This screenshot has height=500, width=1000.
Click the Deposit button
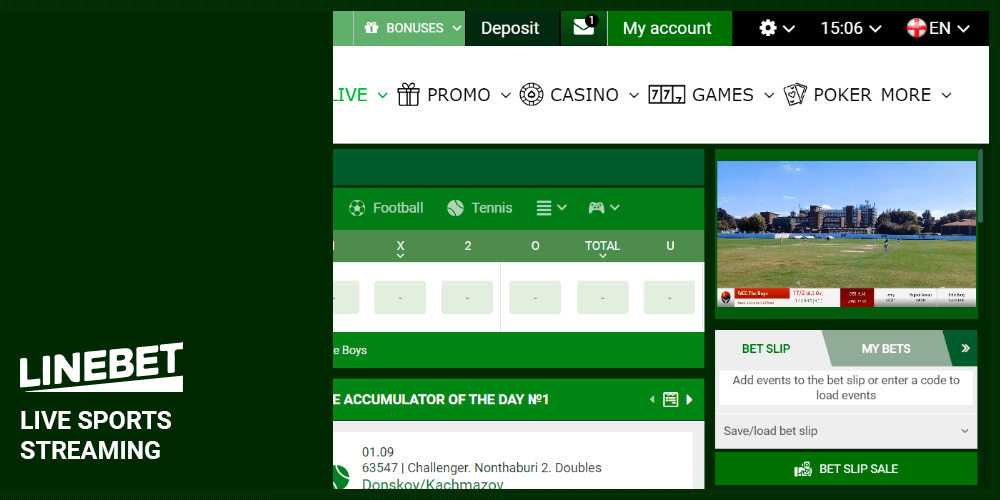[x=510, y=28]
